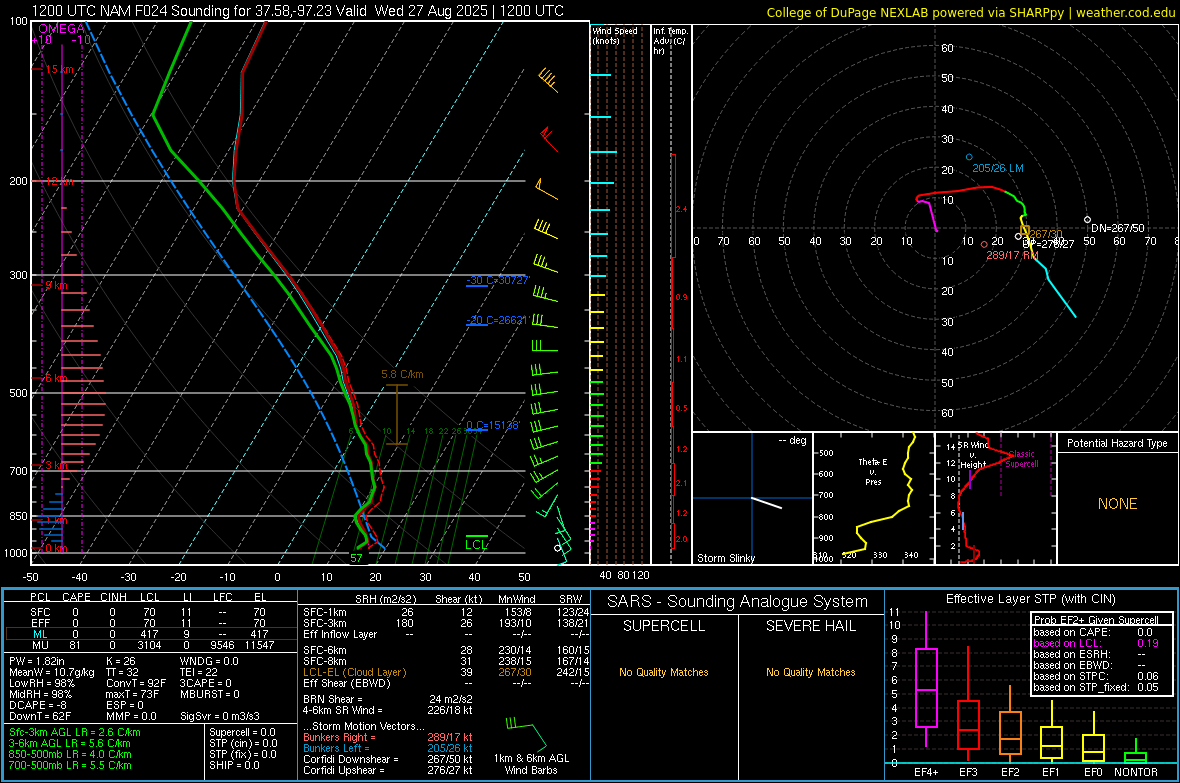This screenshot has height=783, width=1180.
Task: Click the 'Corfidi Downshear =' row
Action: pos(388,759)
